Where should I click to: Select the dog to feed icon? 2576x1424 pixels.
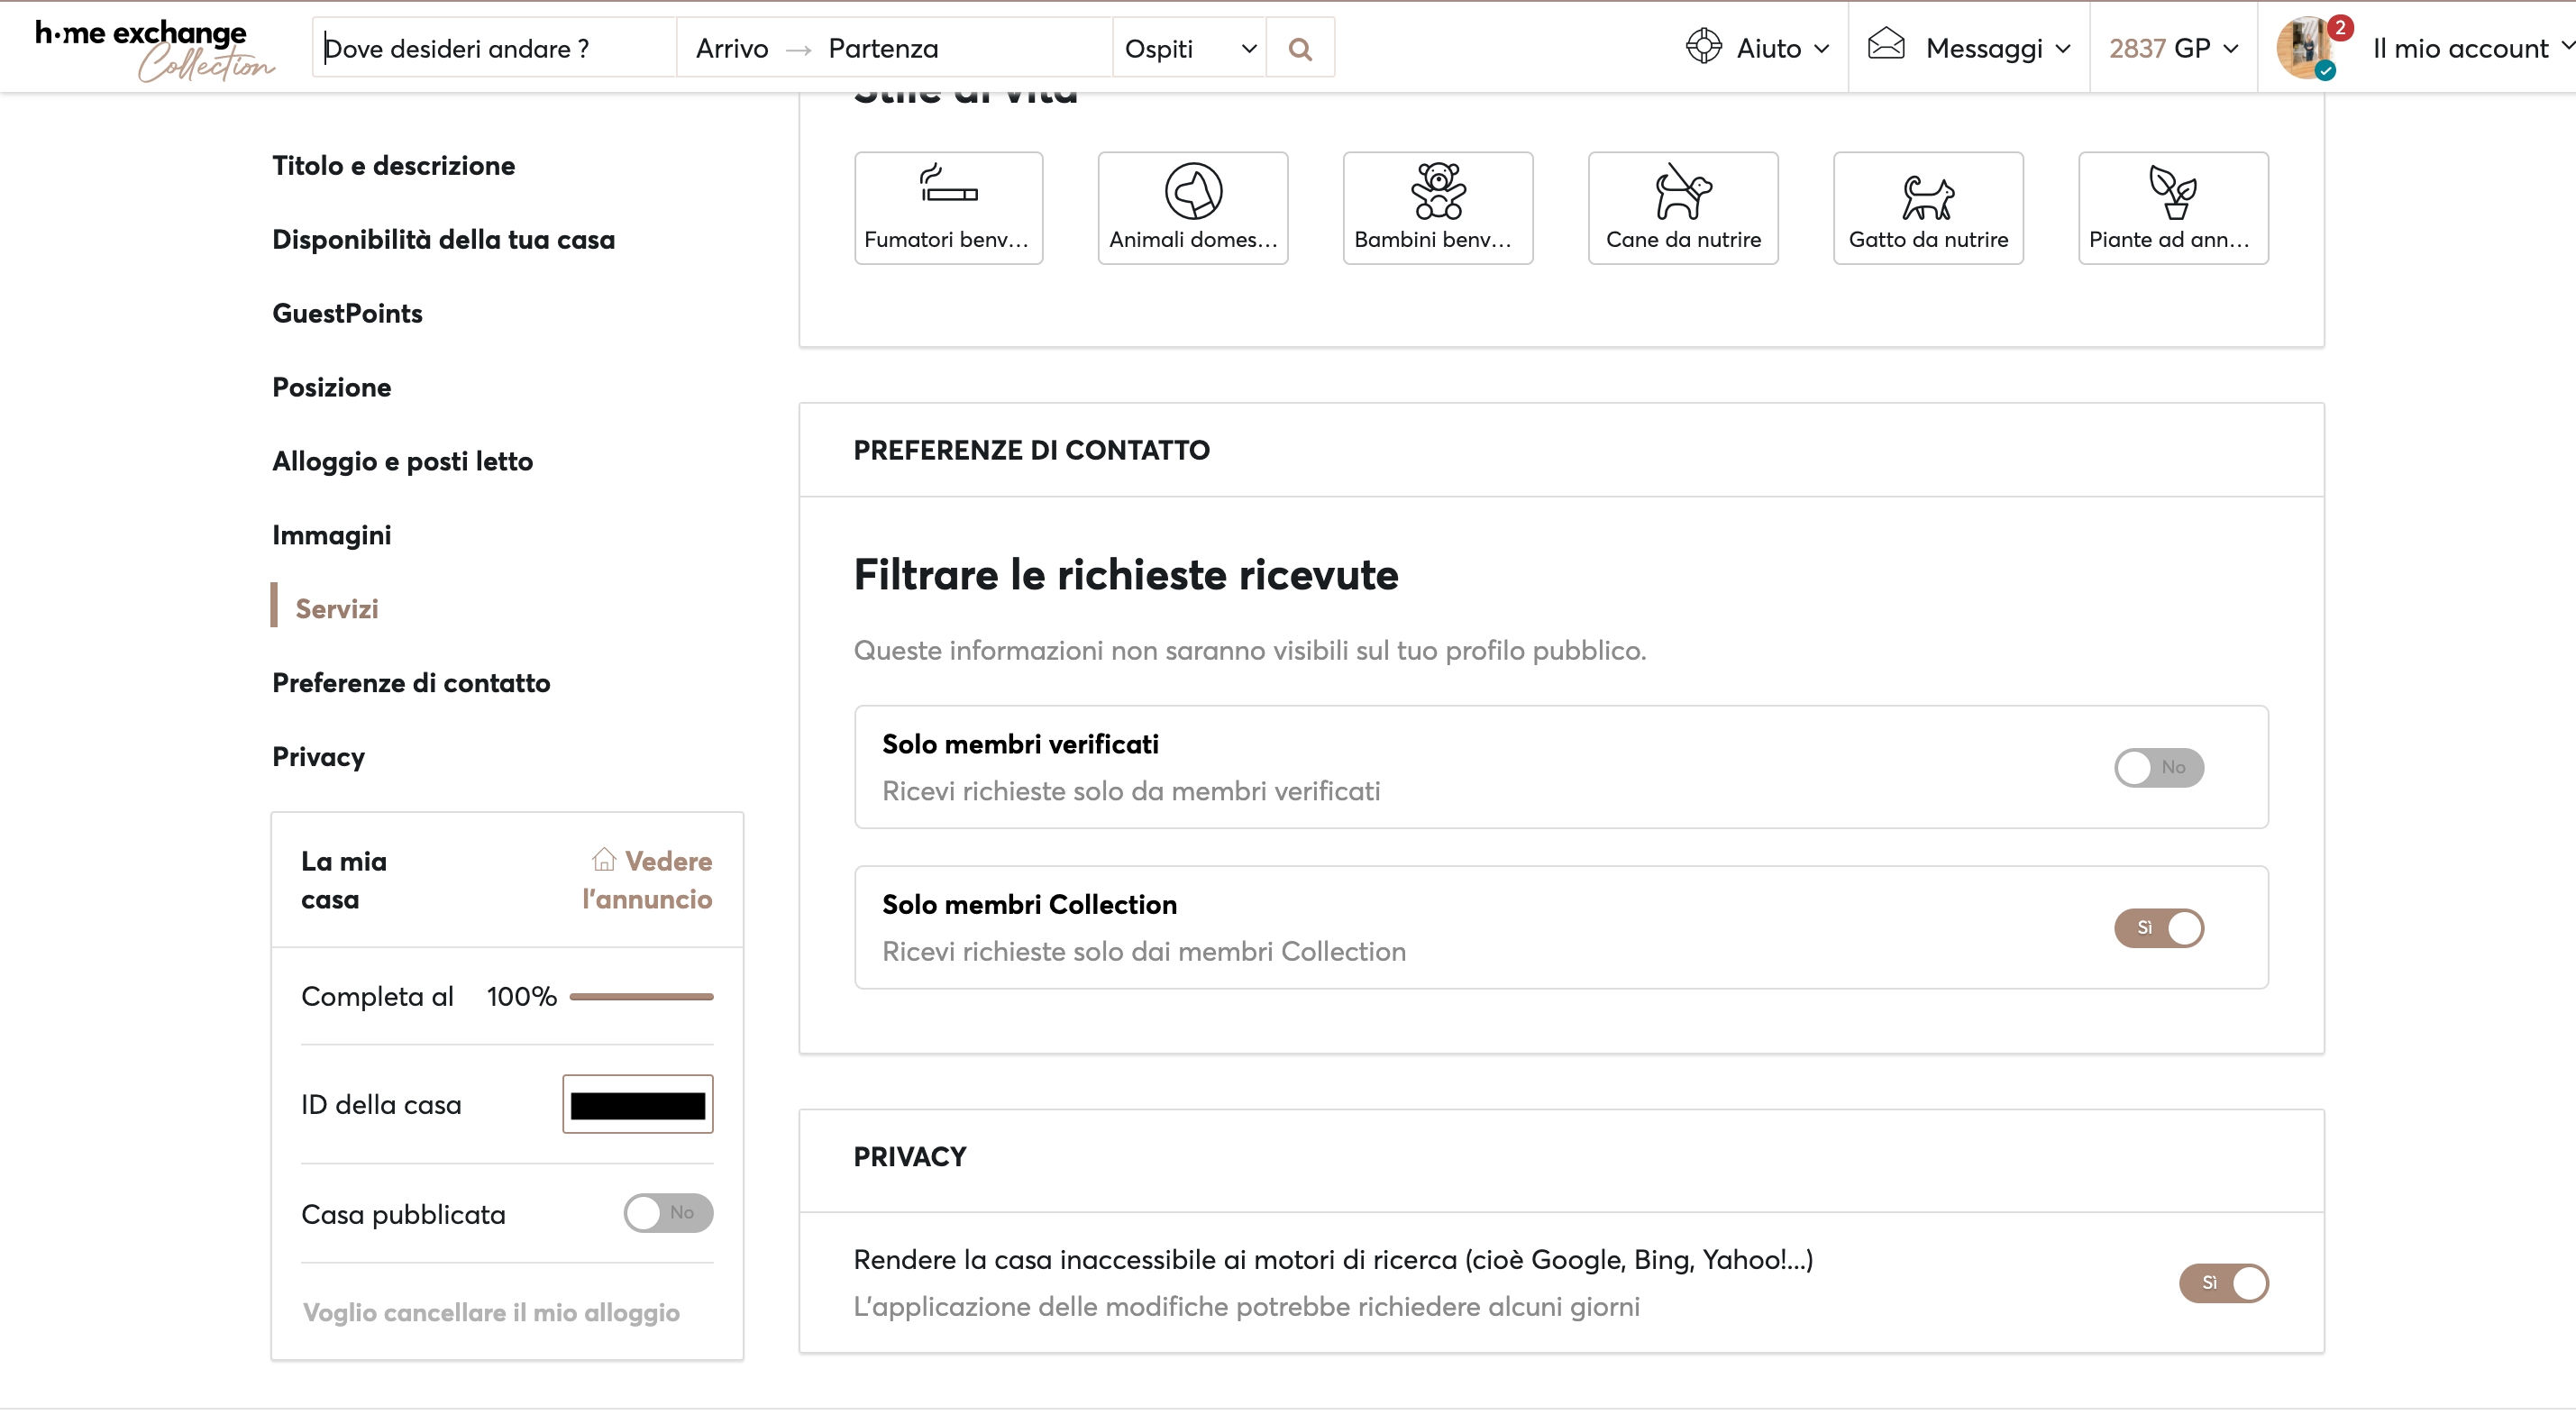coord(1682,190)
